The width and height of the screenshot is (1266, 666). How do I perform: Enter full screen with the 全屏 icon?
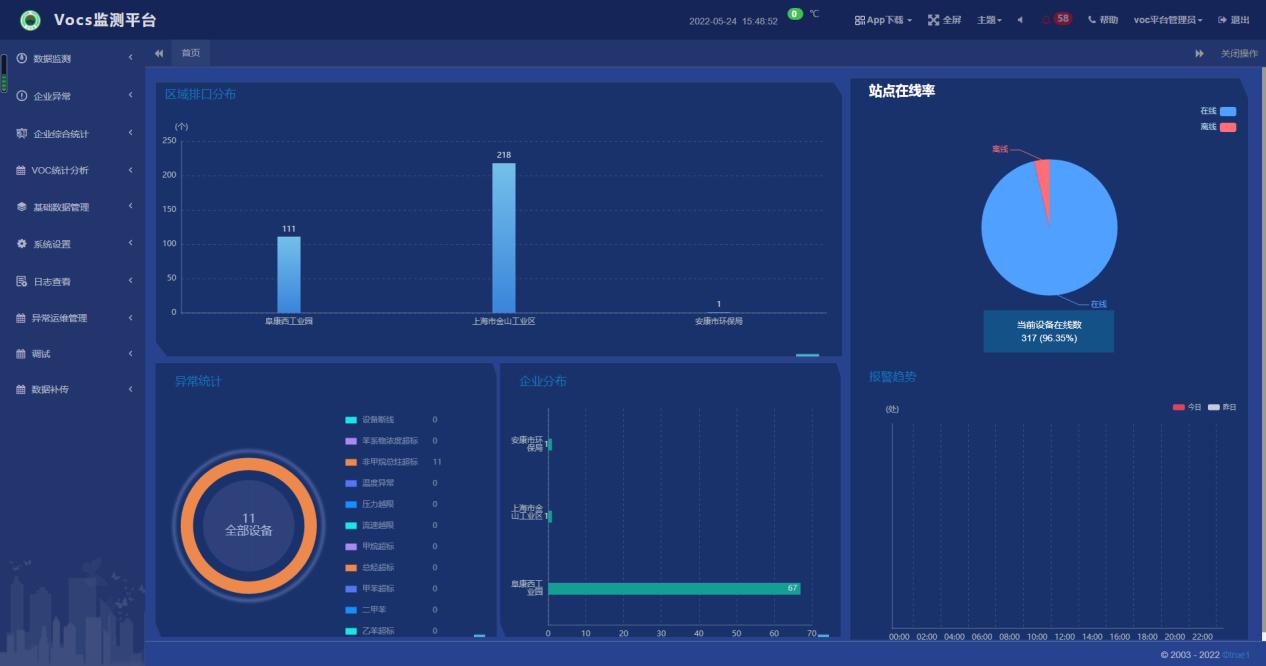(934, 20)
